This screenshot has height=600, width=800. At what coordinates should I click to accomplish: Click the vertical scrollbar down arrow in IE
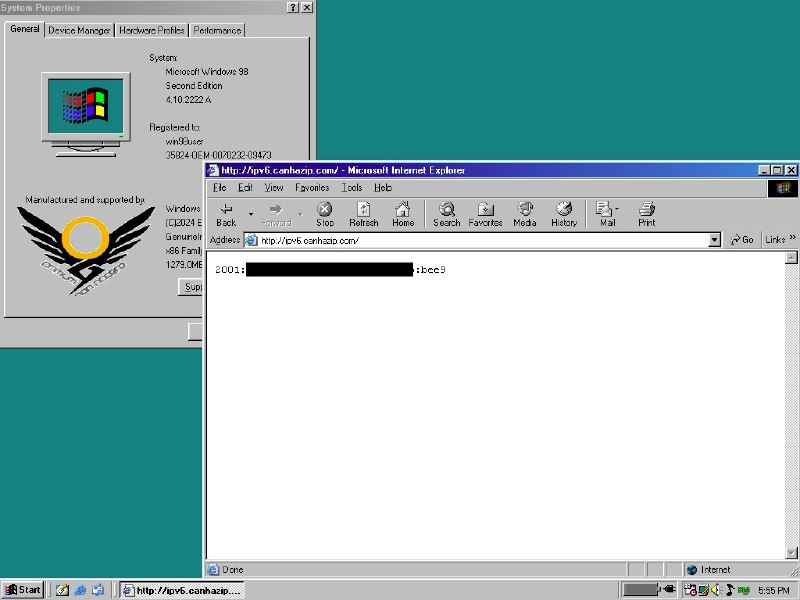[x=791, y=553]
